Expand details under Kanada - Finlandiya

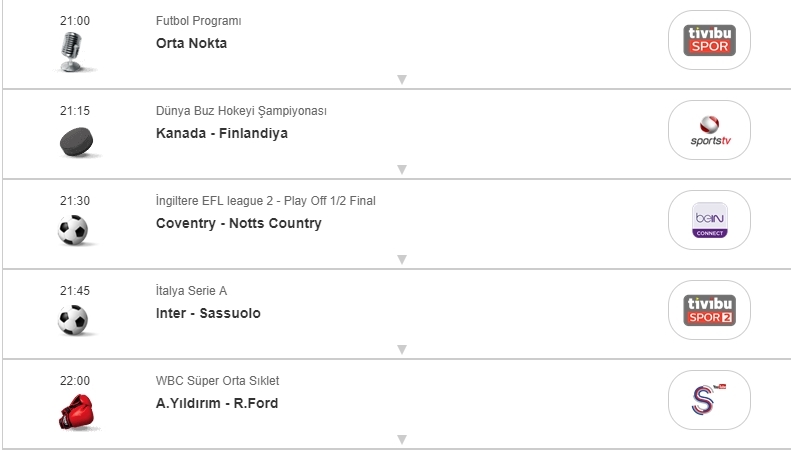pyautogui.click(x=401, y=169)
